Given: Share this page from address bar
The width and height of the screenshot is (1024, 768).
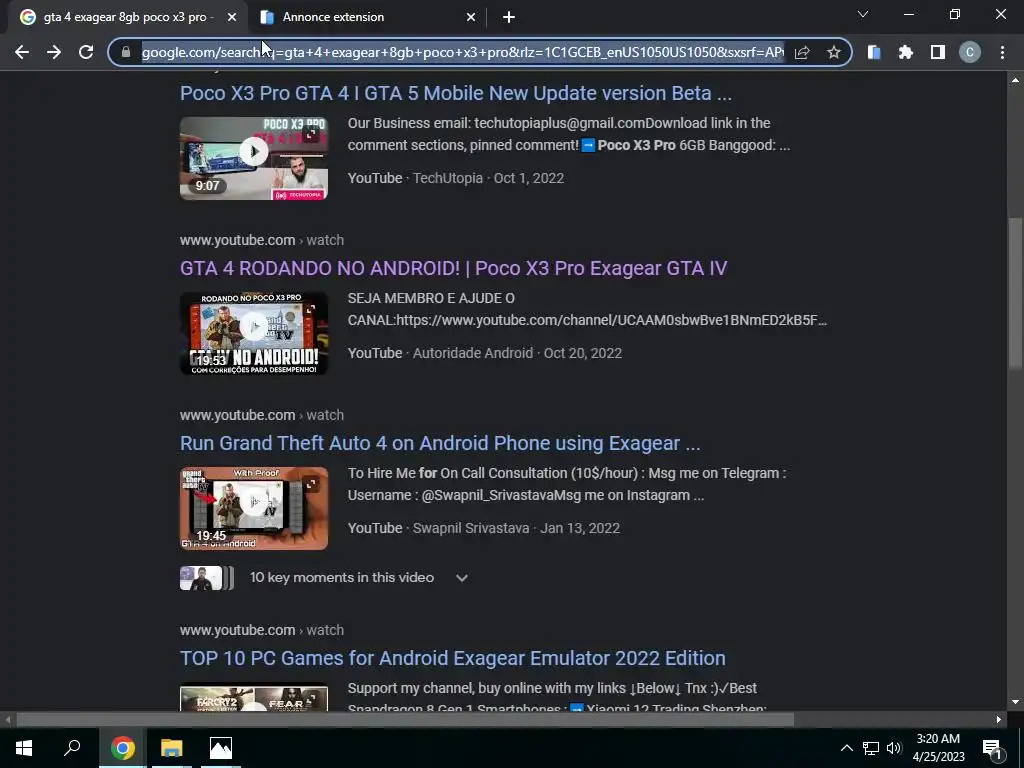Looking at the screenshot, I should click(802, 52).
